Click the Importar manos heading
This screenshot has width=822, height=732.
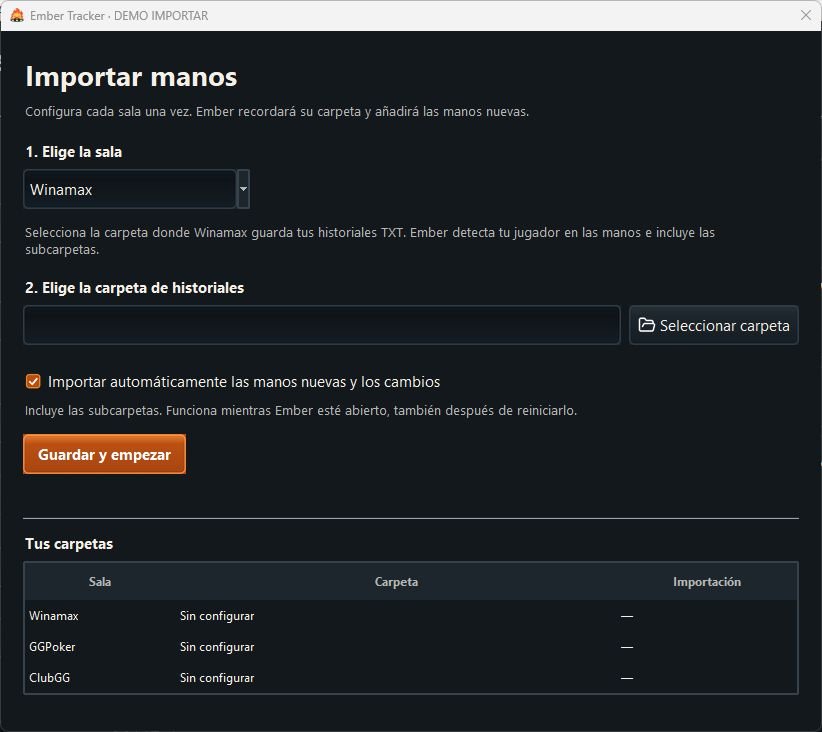131,77
